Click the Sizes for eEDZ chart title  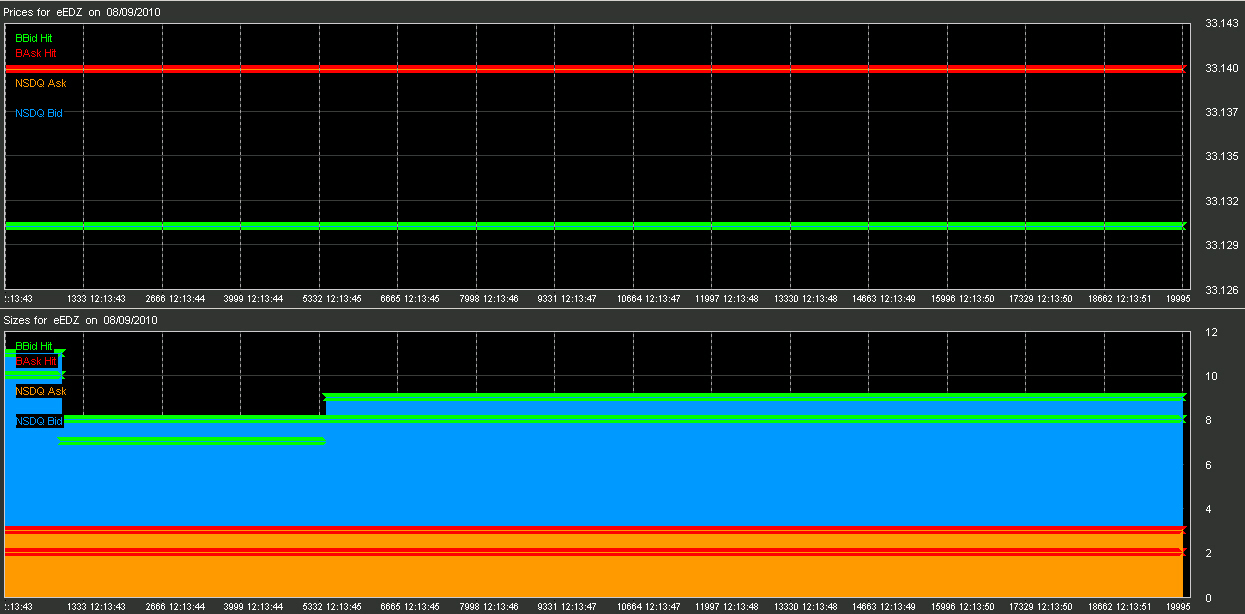tap(80, 320)
